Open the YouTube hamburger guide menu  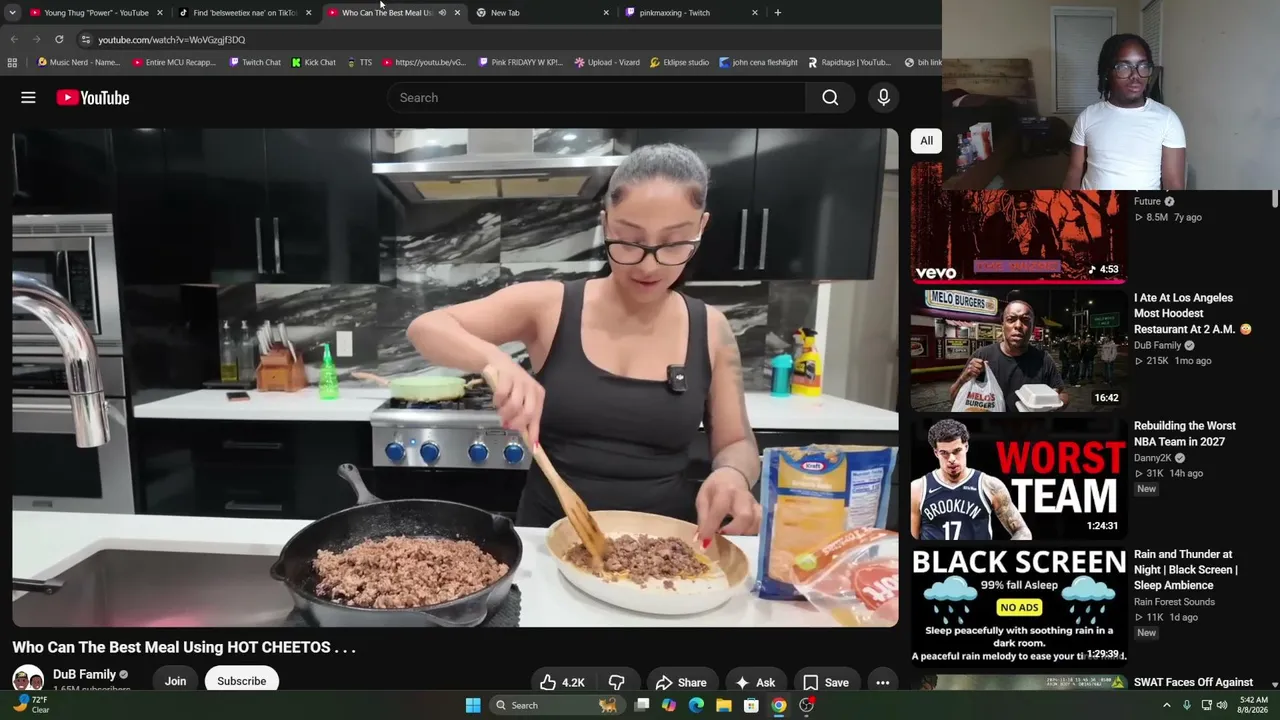pos(28,97)
